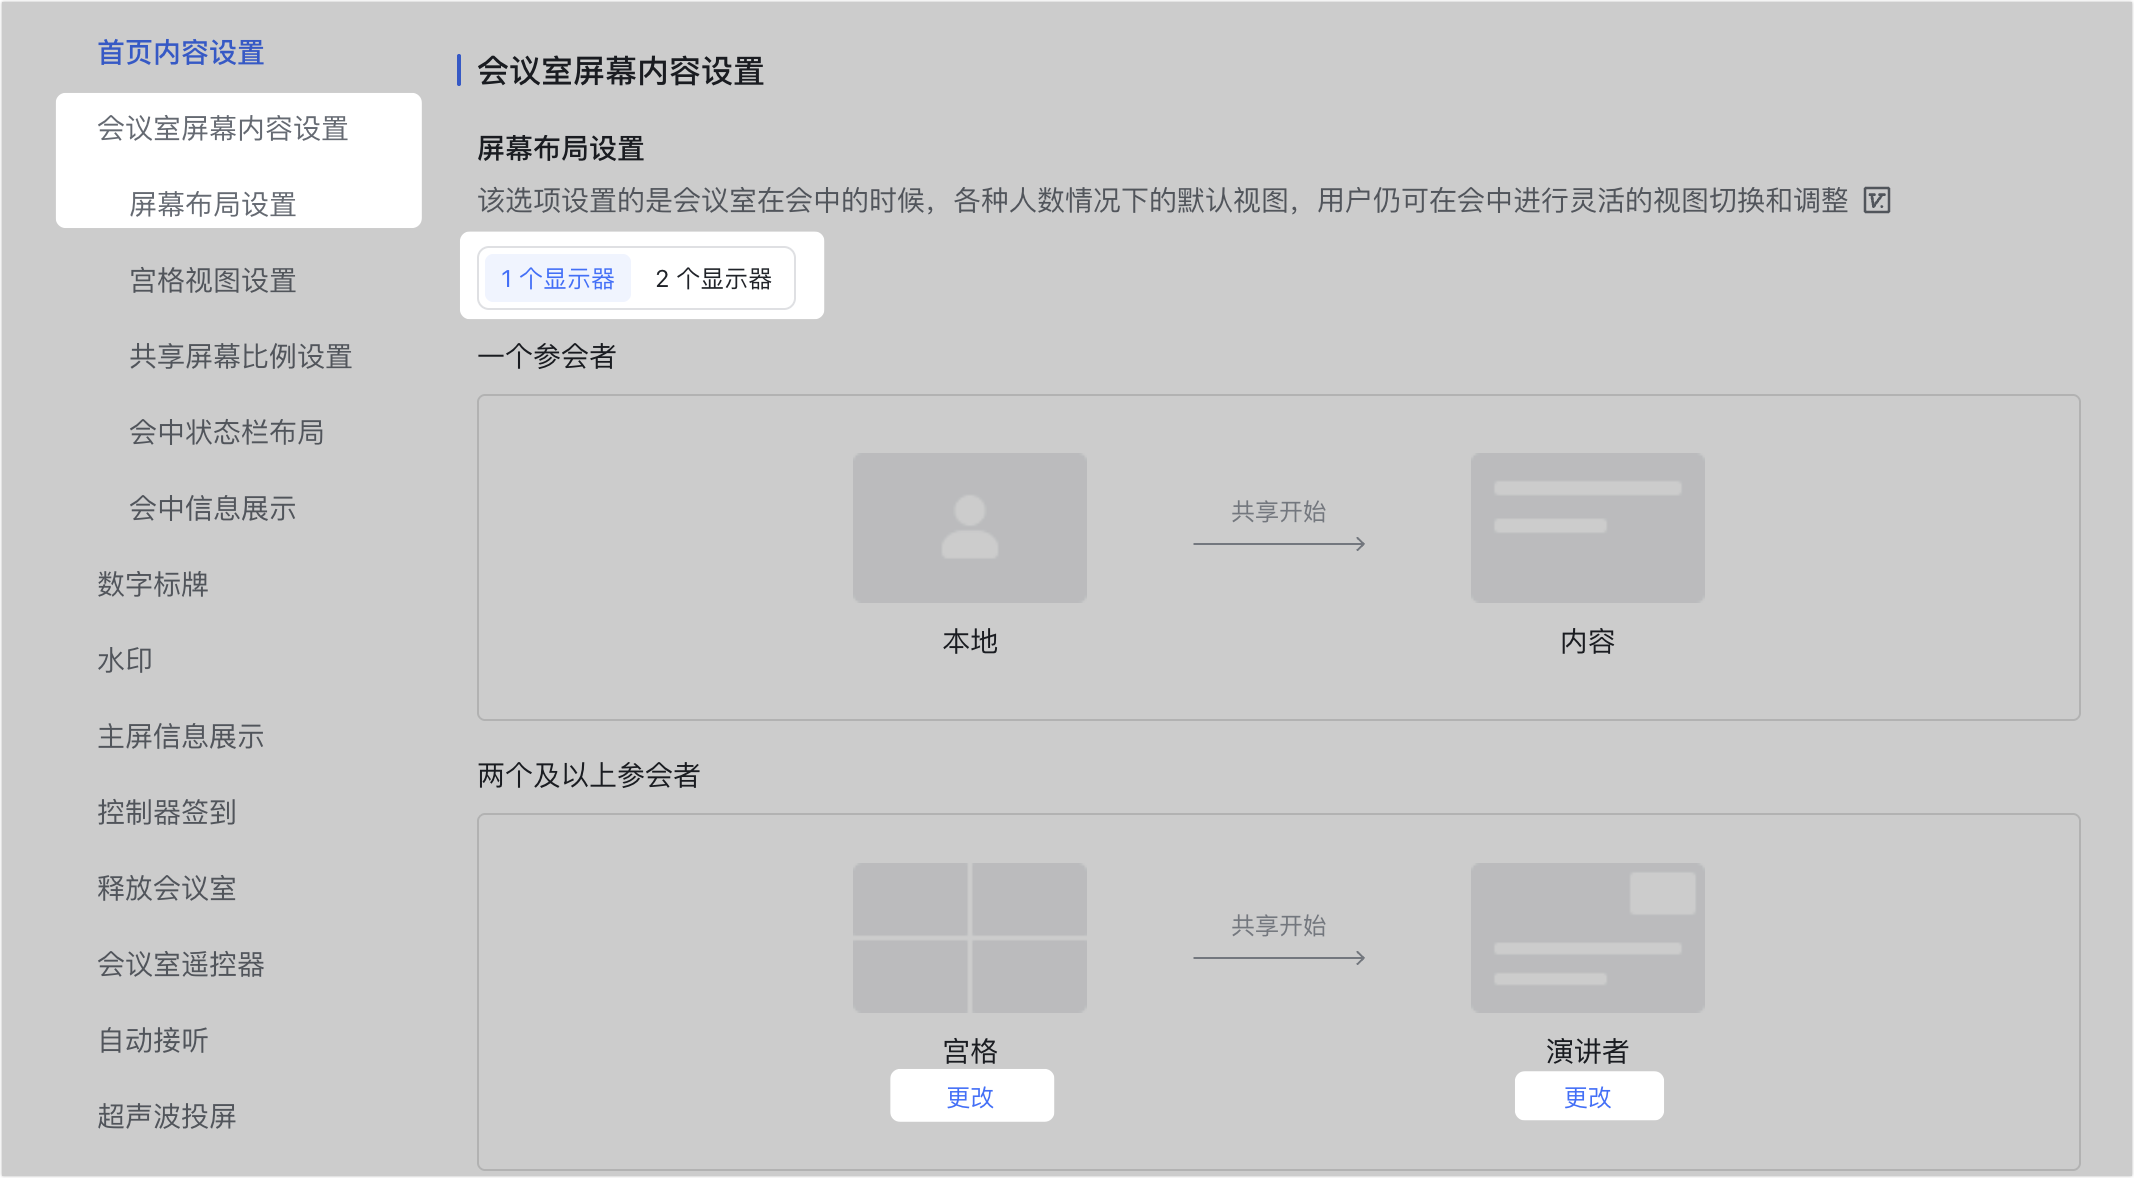
Task: Click the 本地 person layout thumbnail
Action: click(969, 528)
